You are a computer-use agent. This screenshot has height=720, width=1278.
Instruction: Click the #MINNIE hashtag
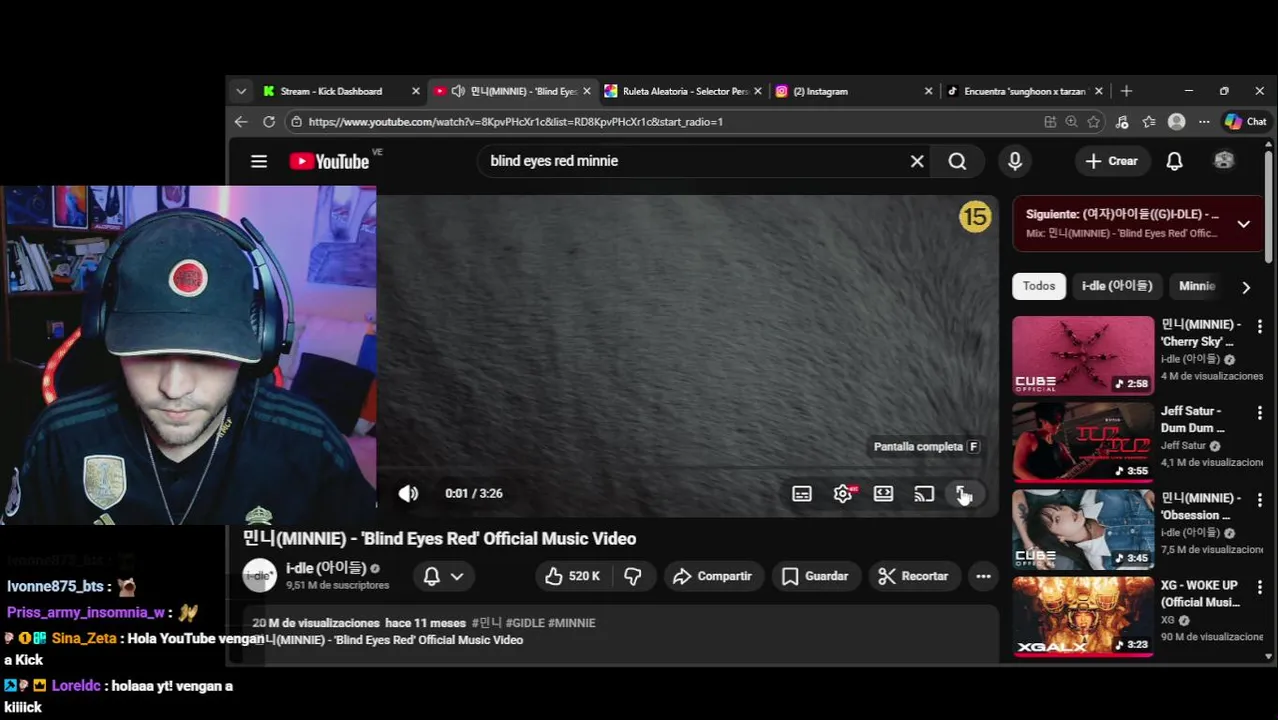[572, 623]
